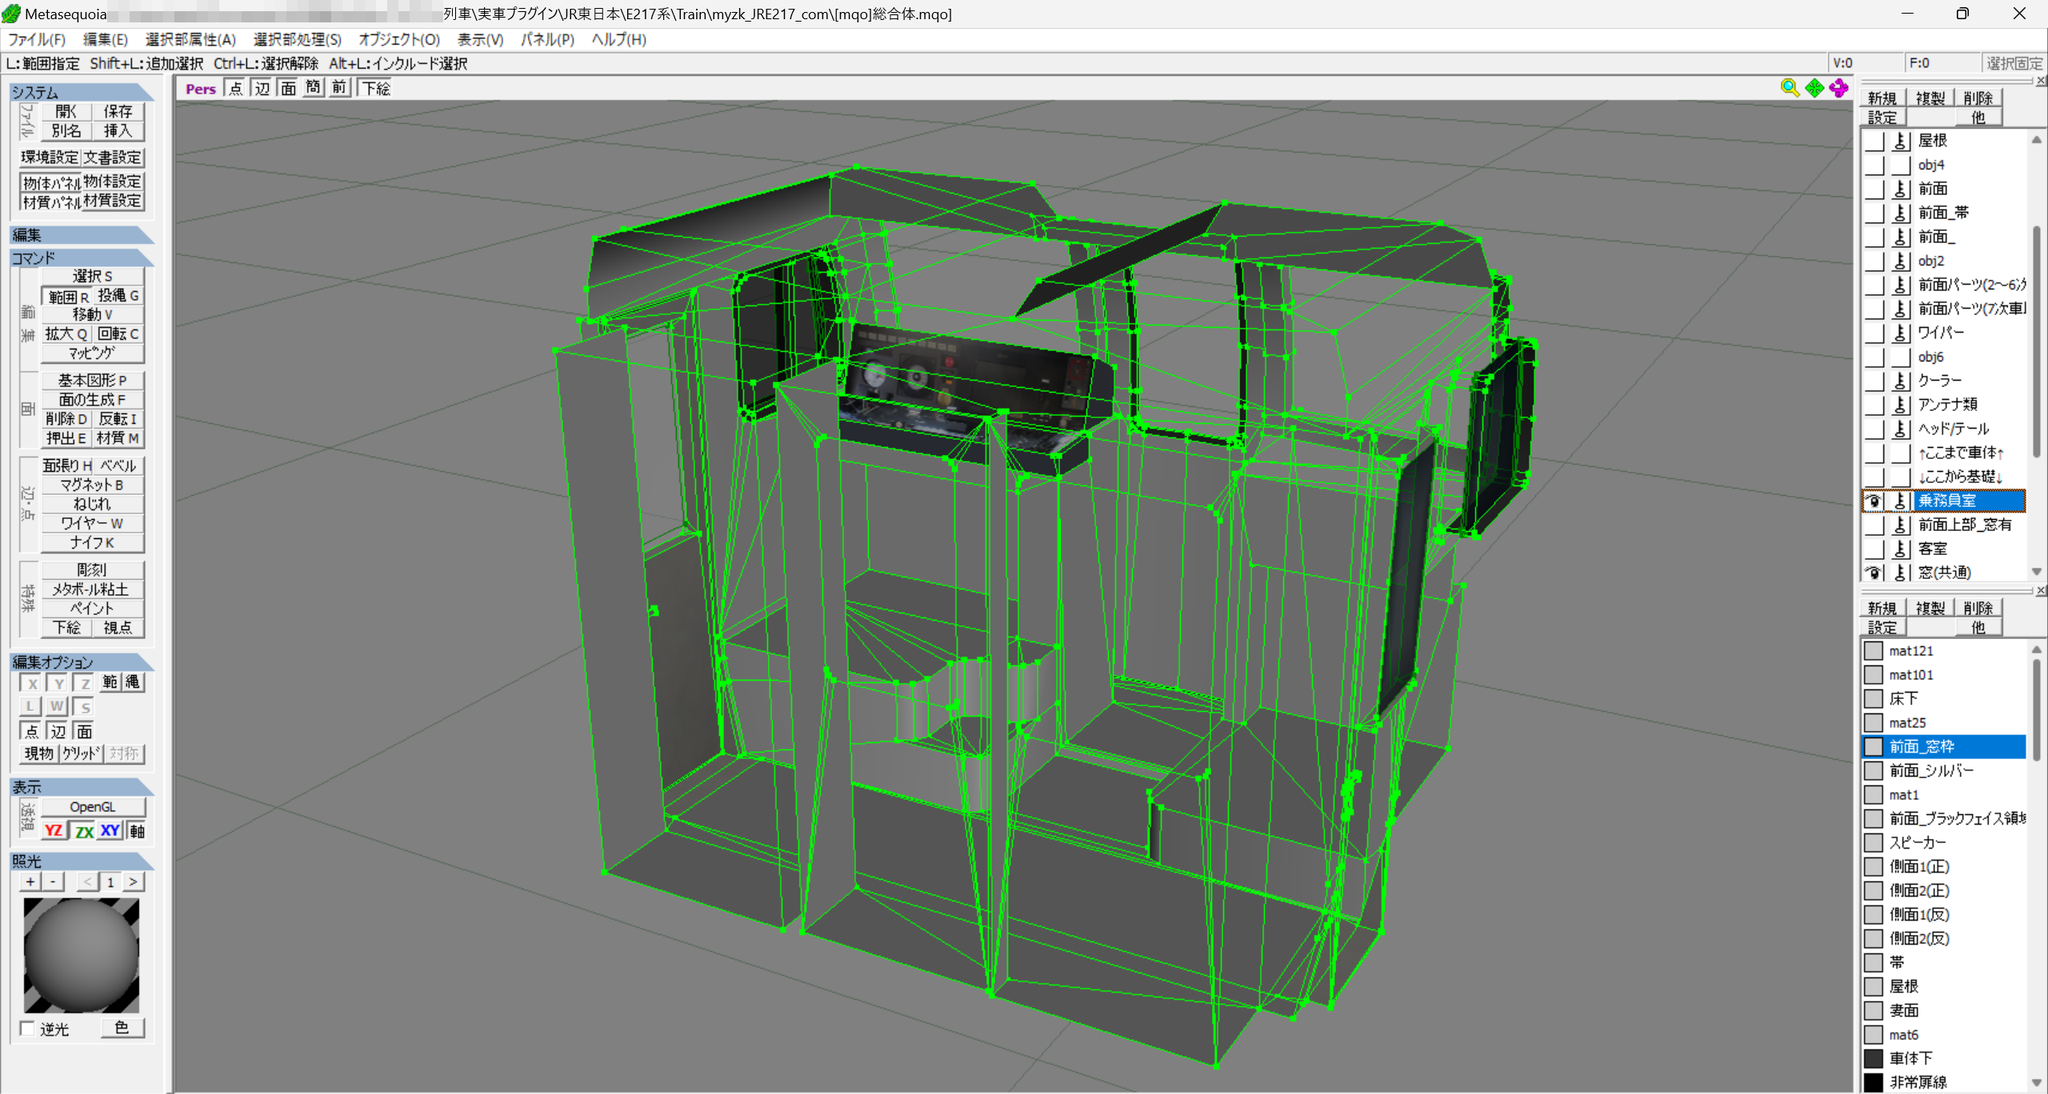
Task: Go to next light with > button
Action: point(133,882)
